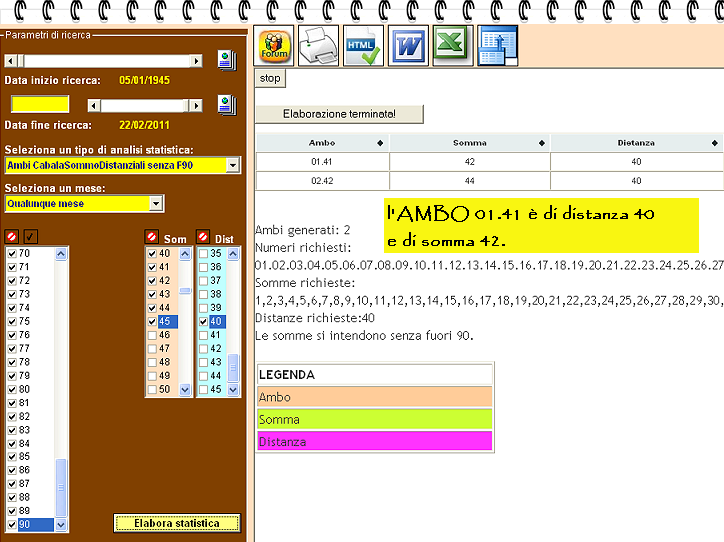The image size is (724, 542).
Task: Export results to Excel spreadsheet icon
Action: [451, 46]
